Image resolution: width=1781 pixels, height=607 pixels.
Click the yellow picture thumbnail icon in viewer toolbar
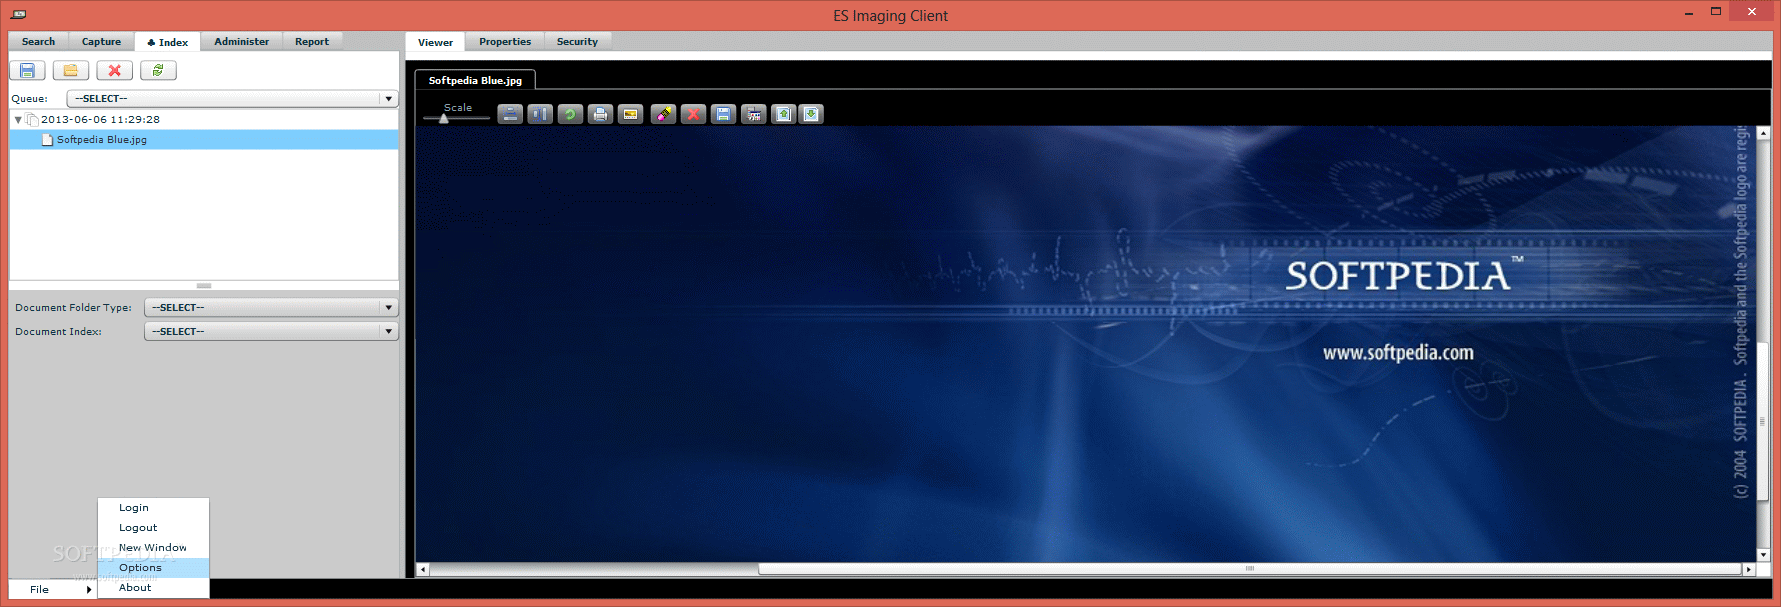point(630,114)
